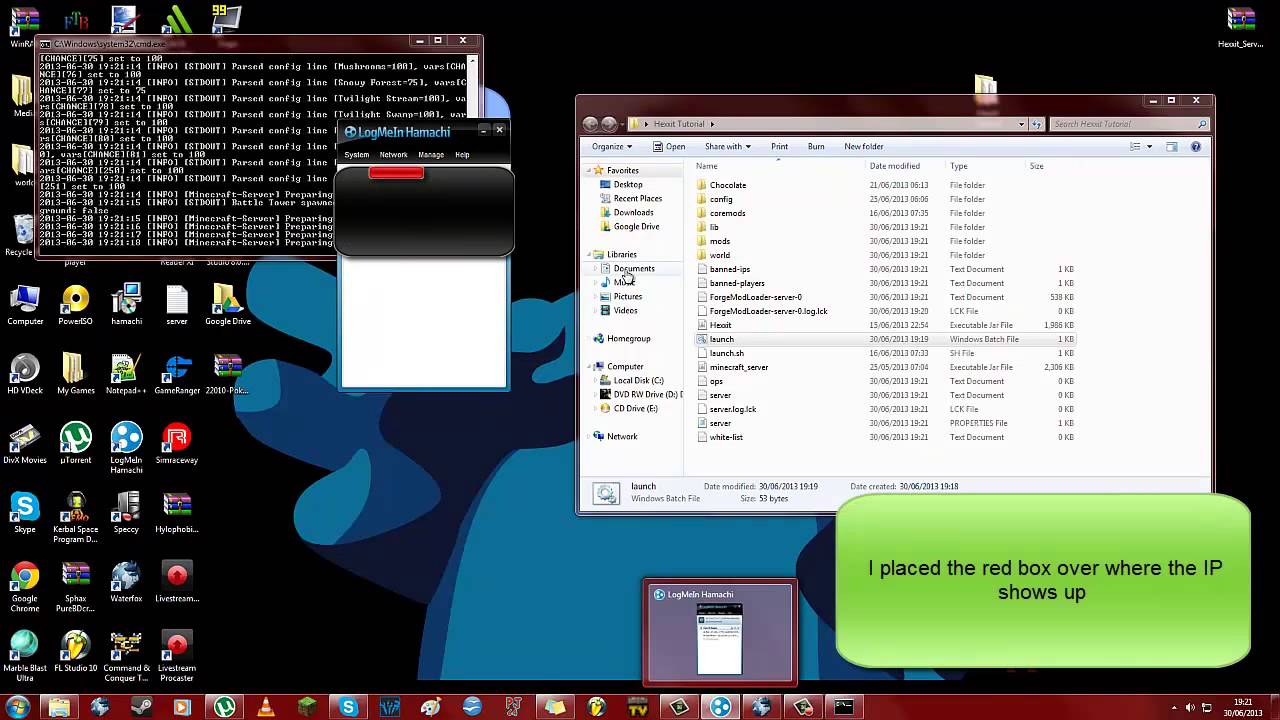Click the Burn toolbar button
The height and width of the screenshot is (720, 1280).
pos(816,147)
